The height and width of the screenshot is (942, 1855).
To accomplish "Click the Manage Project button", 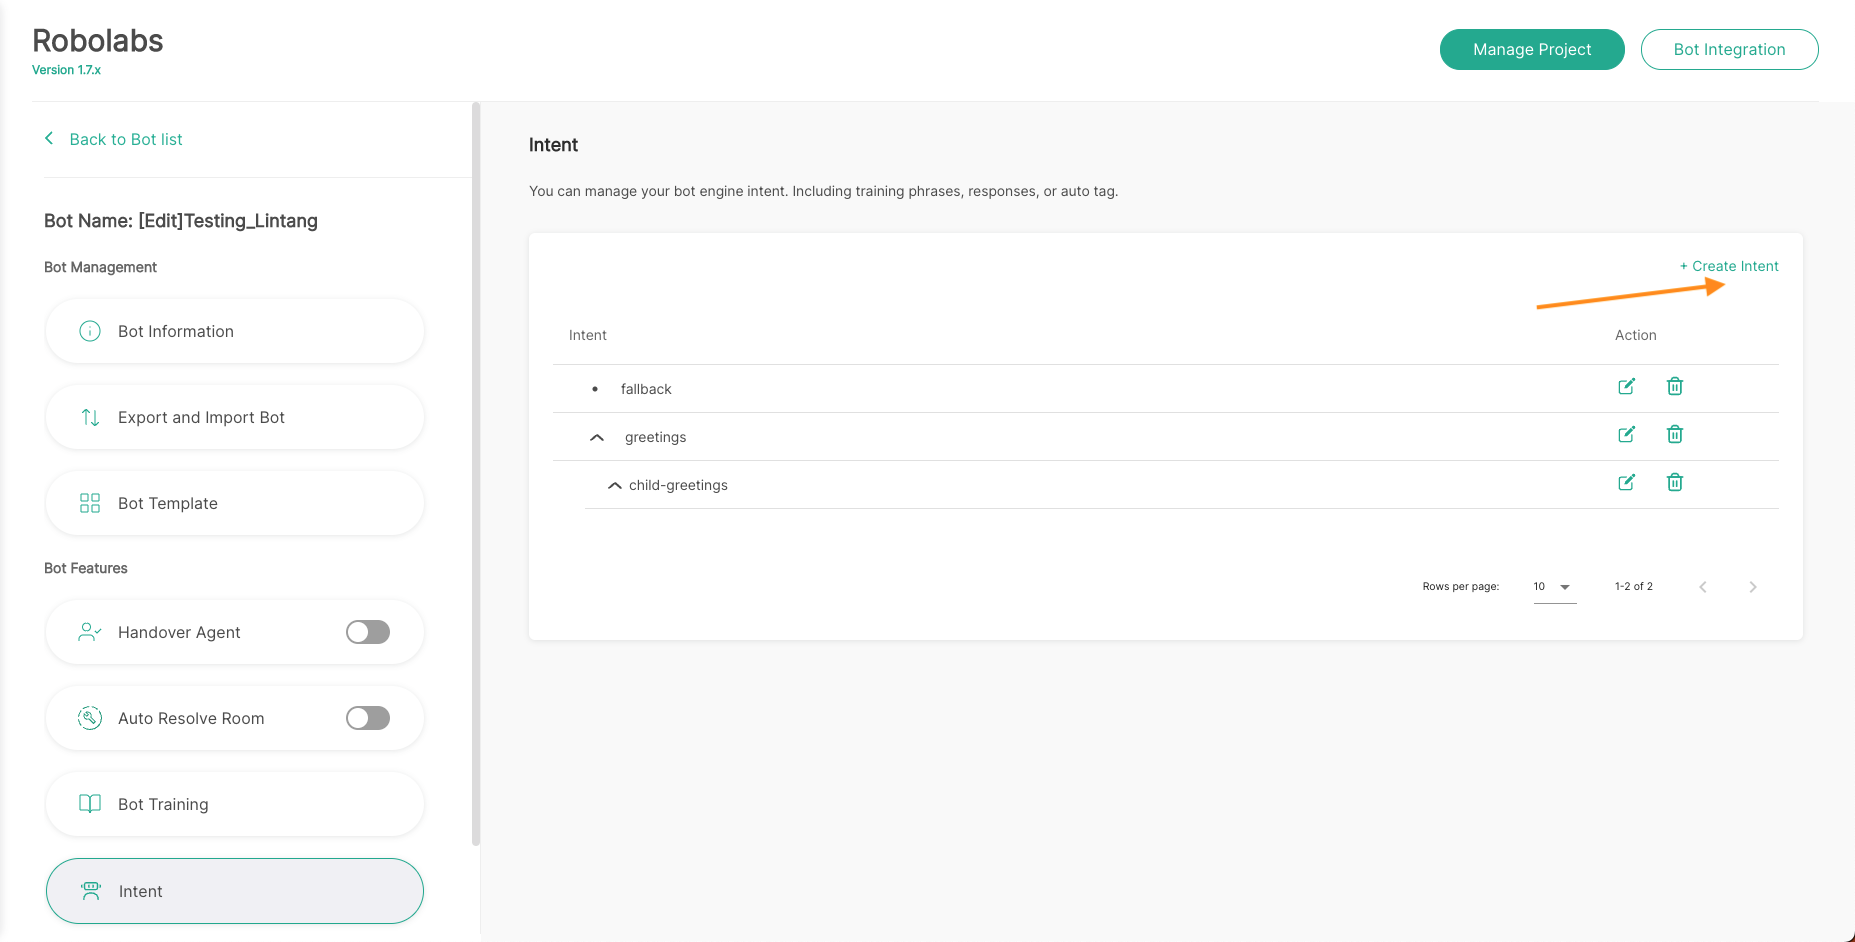I will pos(1531,50).
